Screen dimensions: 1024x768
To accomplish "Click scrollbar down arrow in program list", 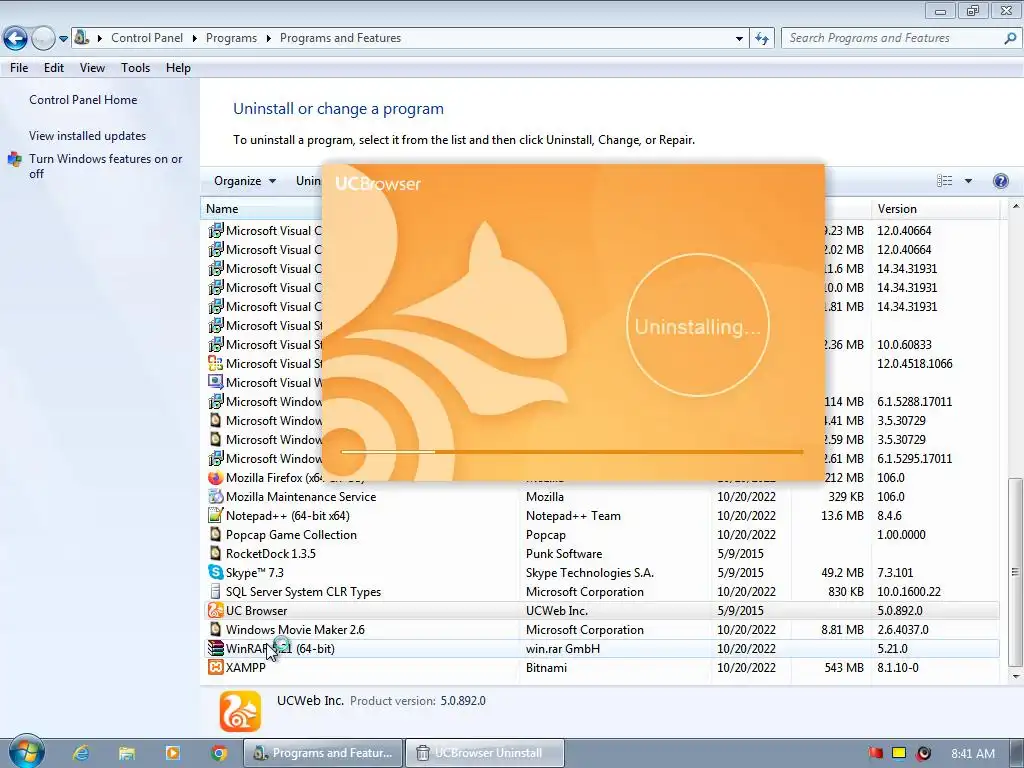I will point(1015,677).
